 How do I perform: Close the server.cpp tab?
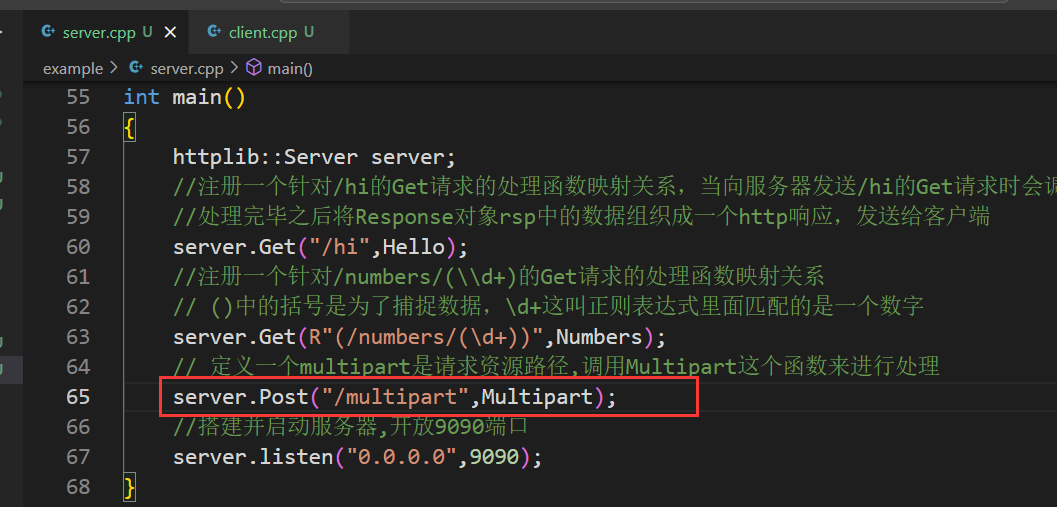coord(171,32)
